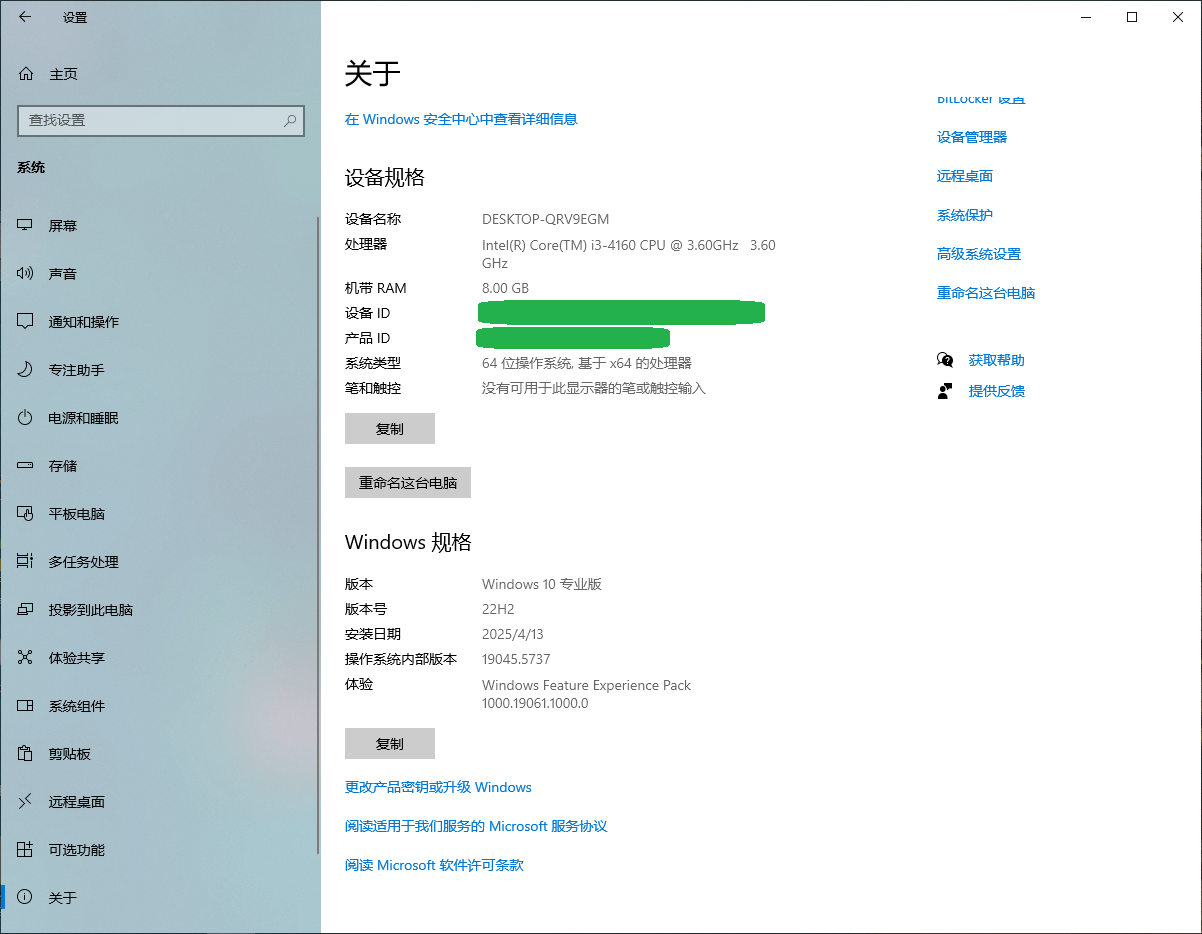The width and height of the screenshot is (1202, 934).
Task: Click the back arrow at top left
Action: [23, 16]
